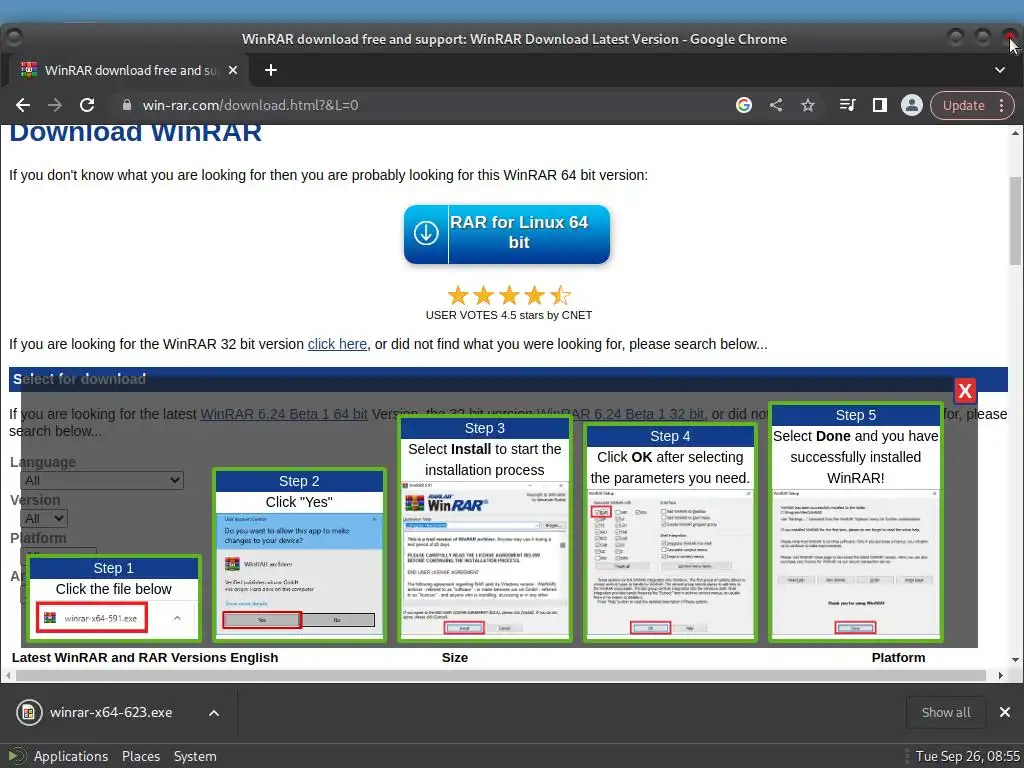Open WinRAR 6.24 Beta 1 64 bit link
Viewport: 1024px width, 768px height.
tap(284, 414)
